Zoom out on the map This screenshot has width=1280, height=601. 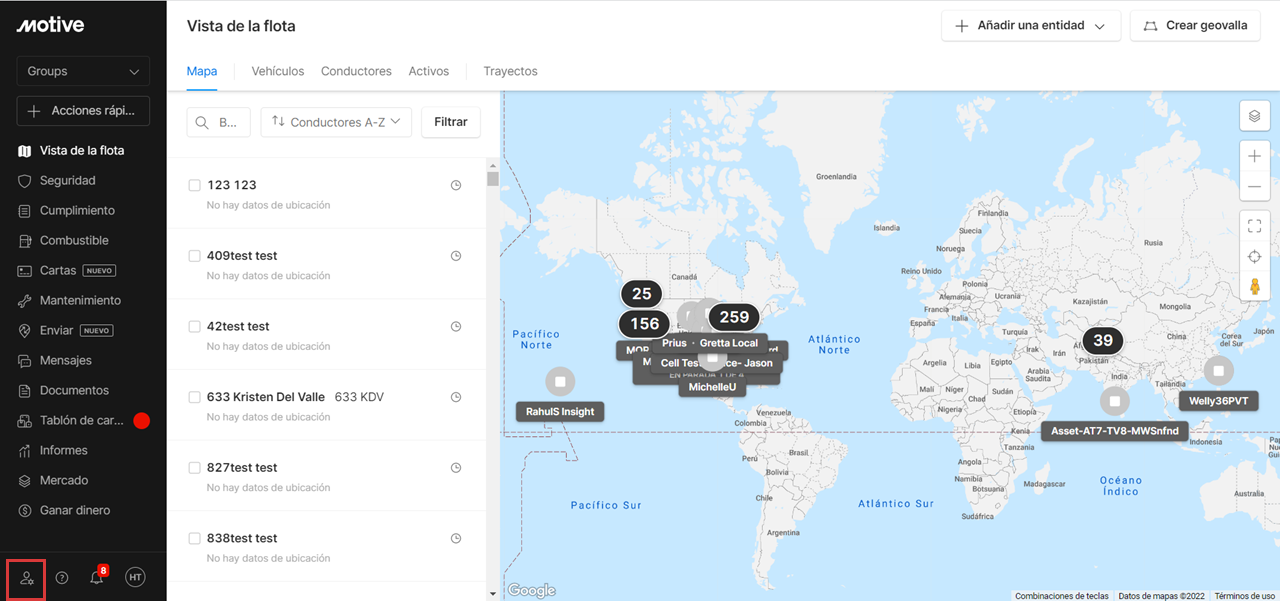point(1255,187)
